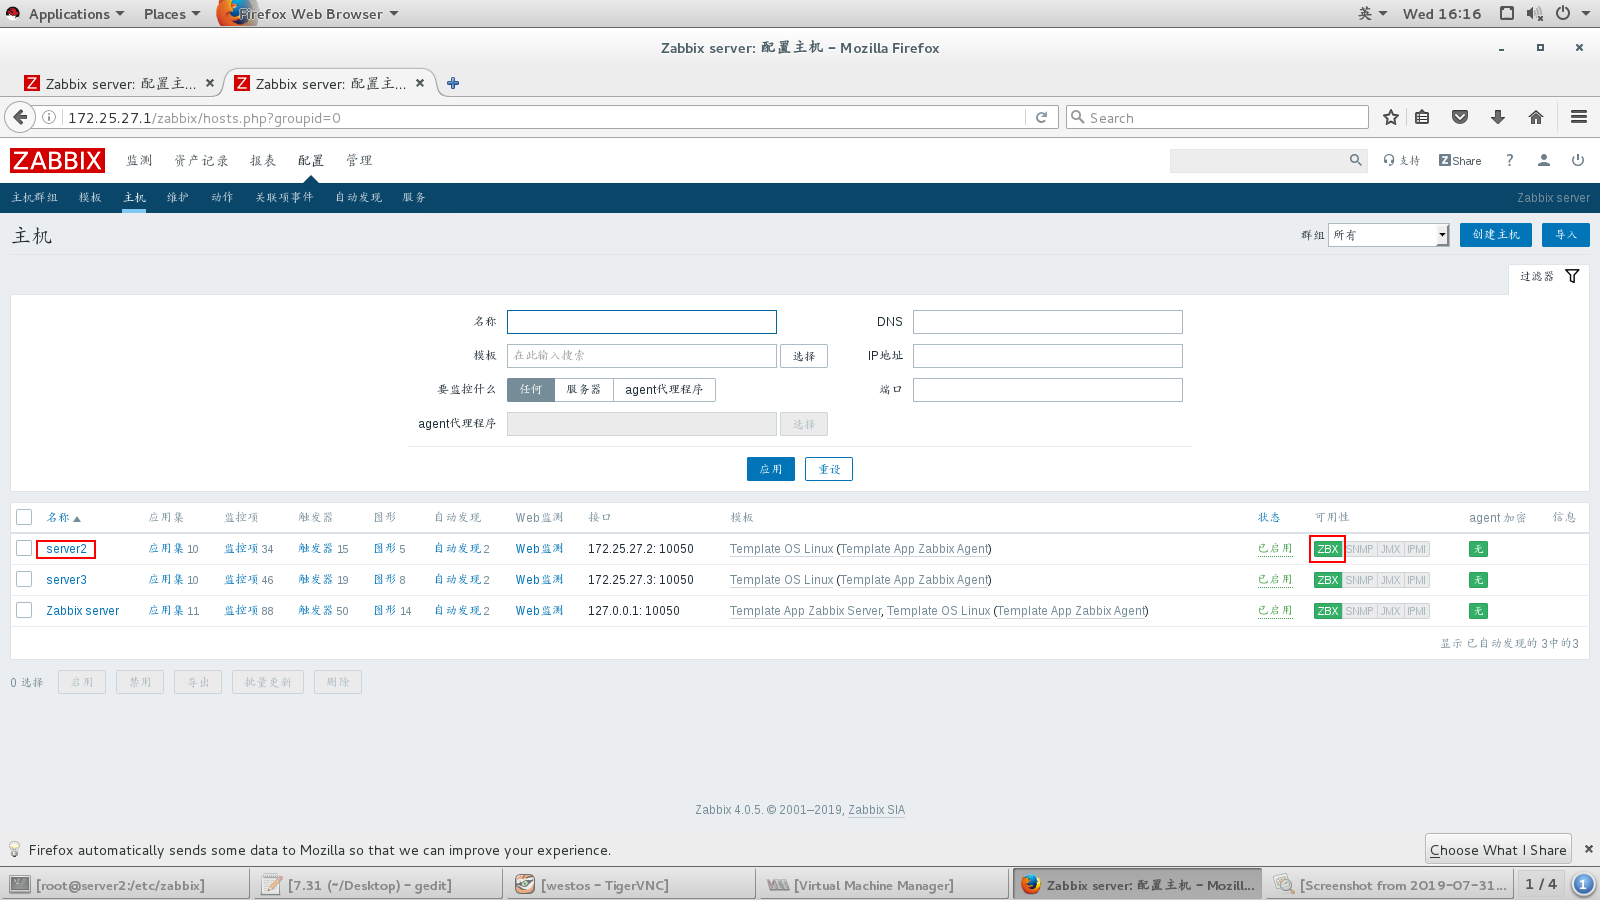Switch to the 模板 submenu tab
This screenshot has width=1600, height=900.
point(90,197)
